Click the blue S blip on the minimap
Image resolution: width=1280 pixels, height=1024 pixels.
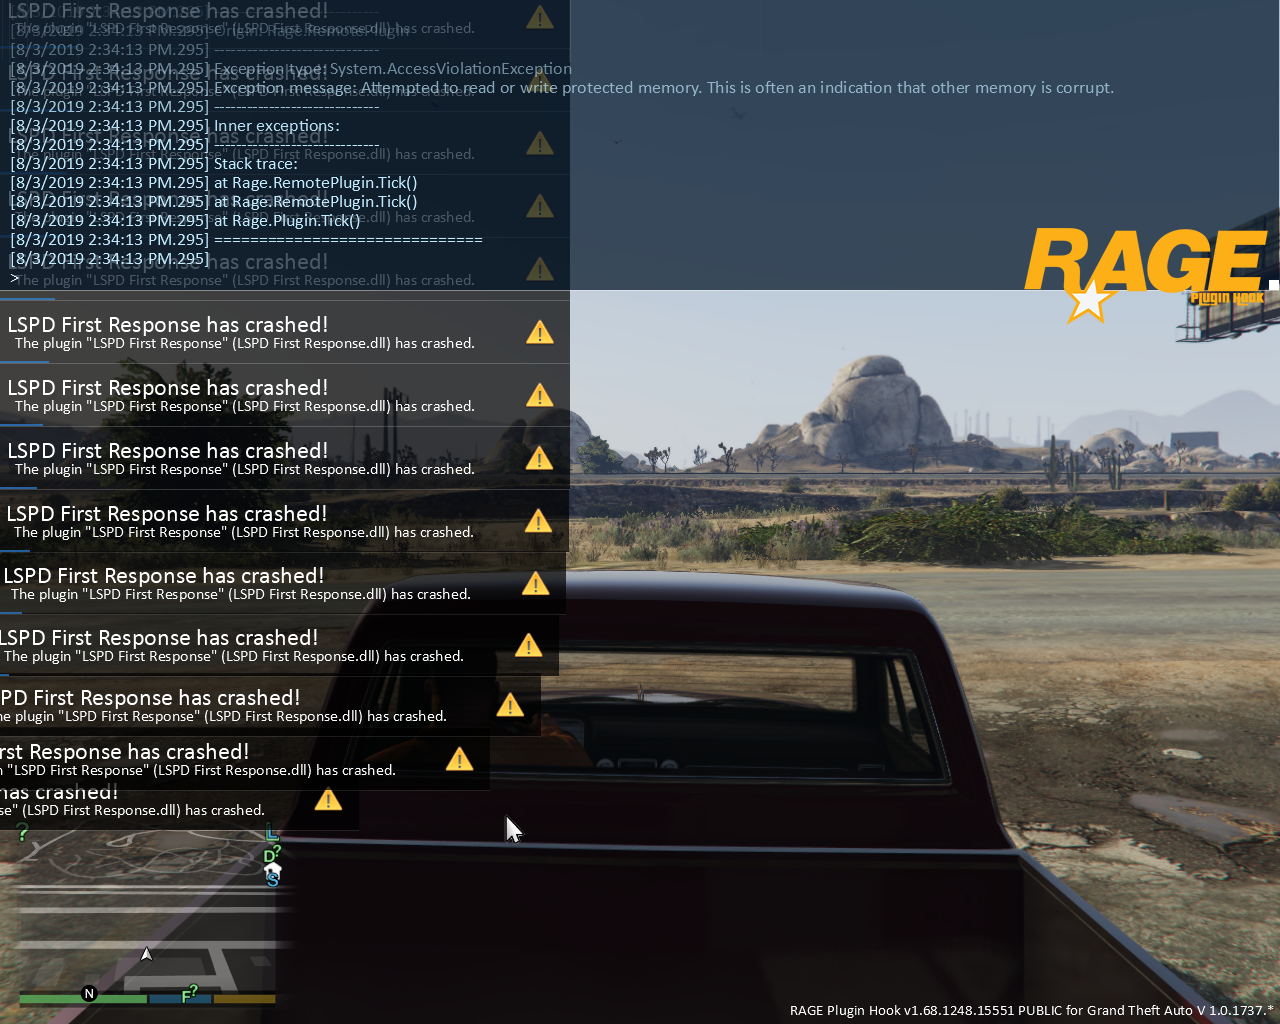(x=272, y=881)
